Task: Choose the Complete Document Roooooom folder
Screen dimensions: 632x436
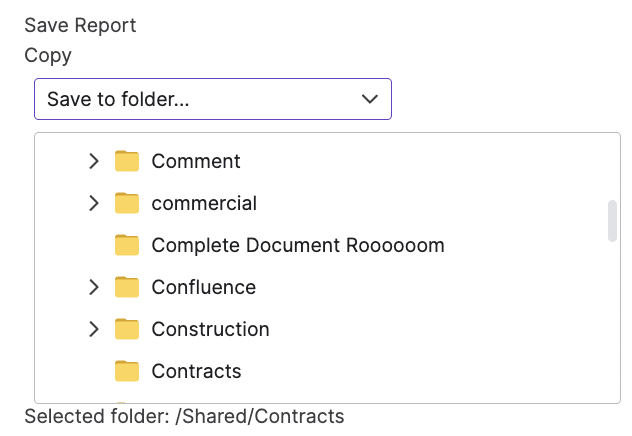Action: coord(297,245)
